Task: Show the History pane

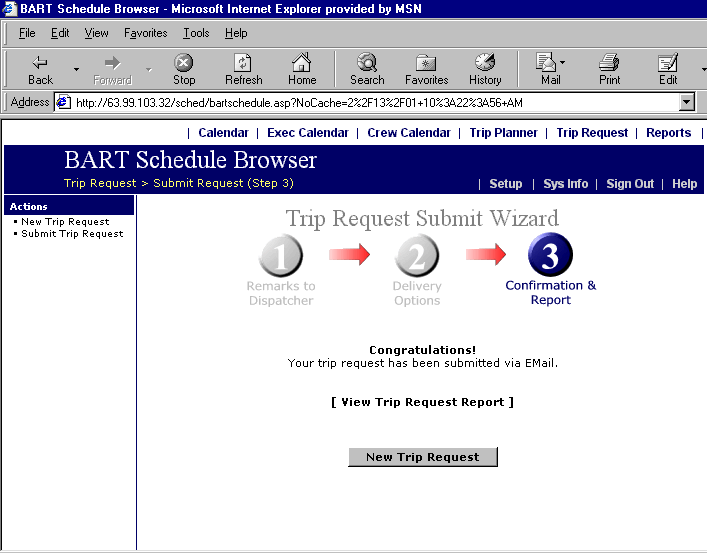Action: [485, 69]
